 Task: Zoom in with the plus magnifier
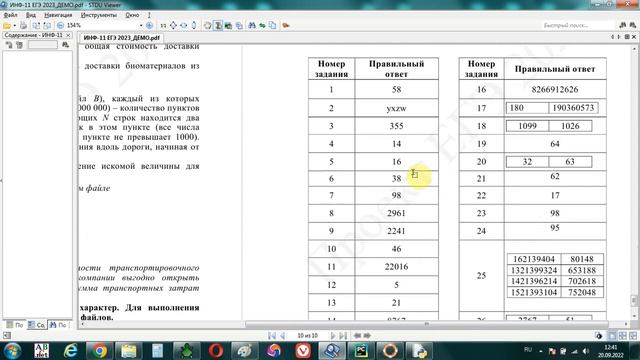click(149, 25)
